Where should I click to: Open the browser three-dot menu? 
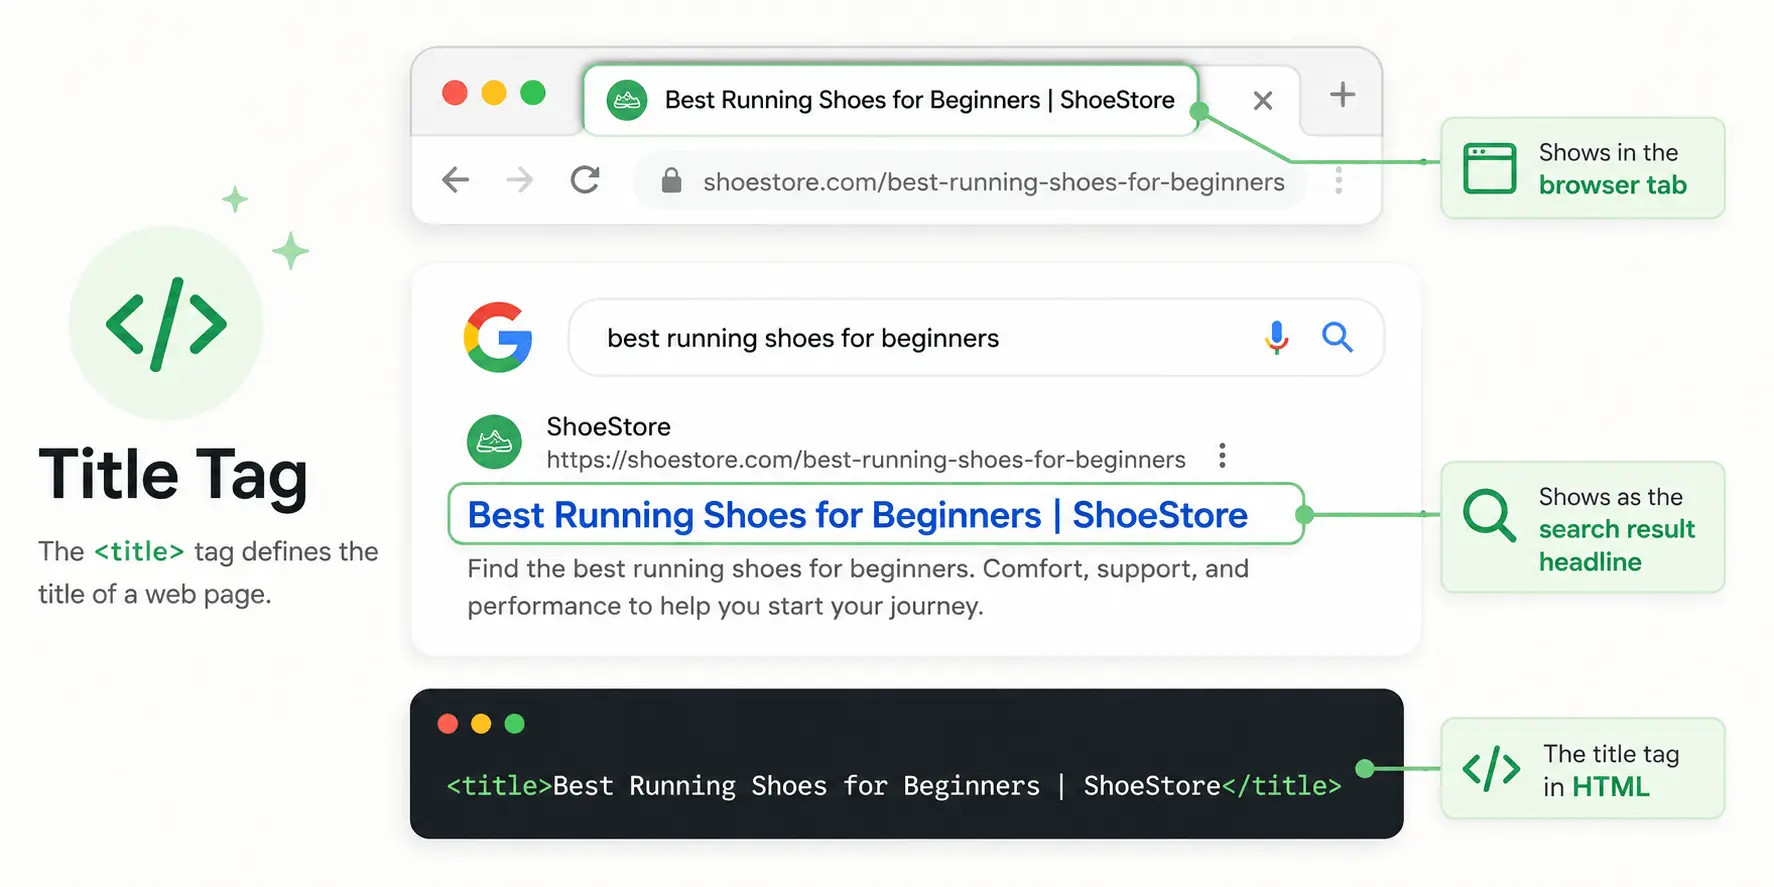pyautogui.click(x=1339, y=181)
